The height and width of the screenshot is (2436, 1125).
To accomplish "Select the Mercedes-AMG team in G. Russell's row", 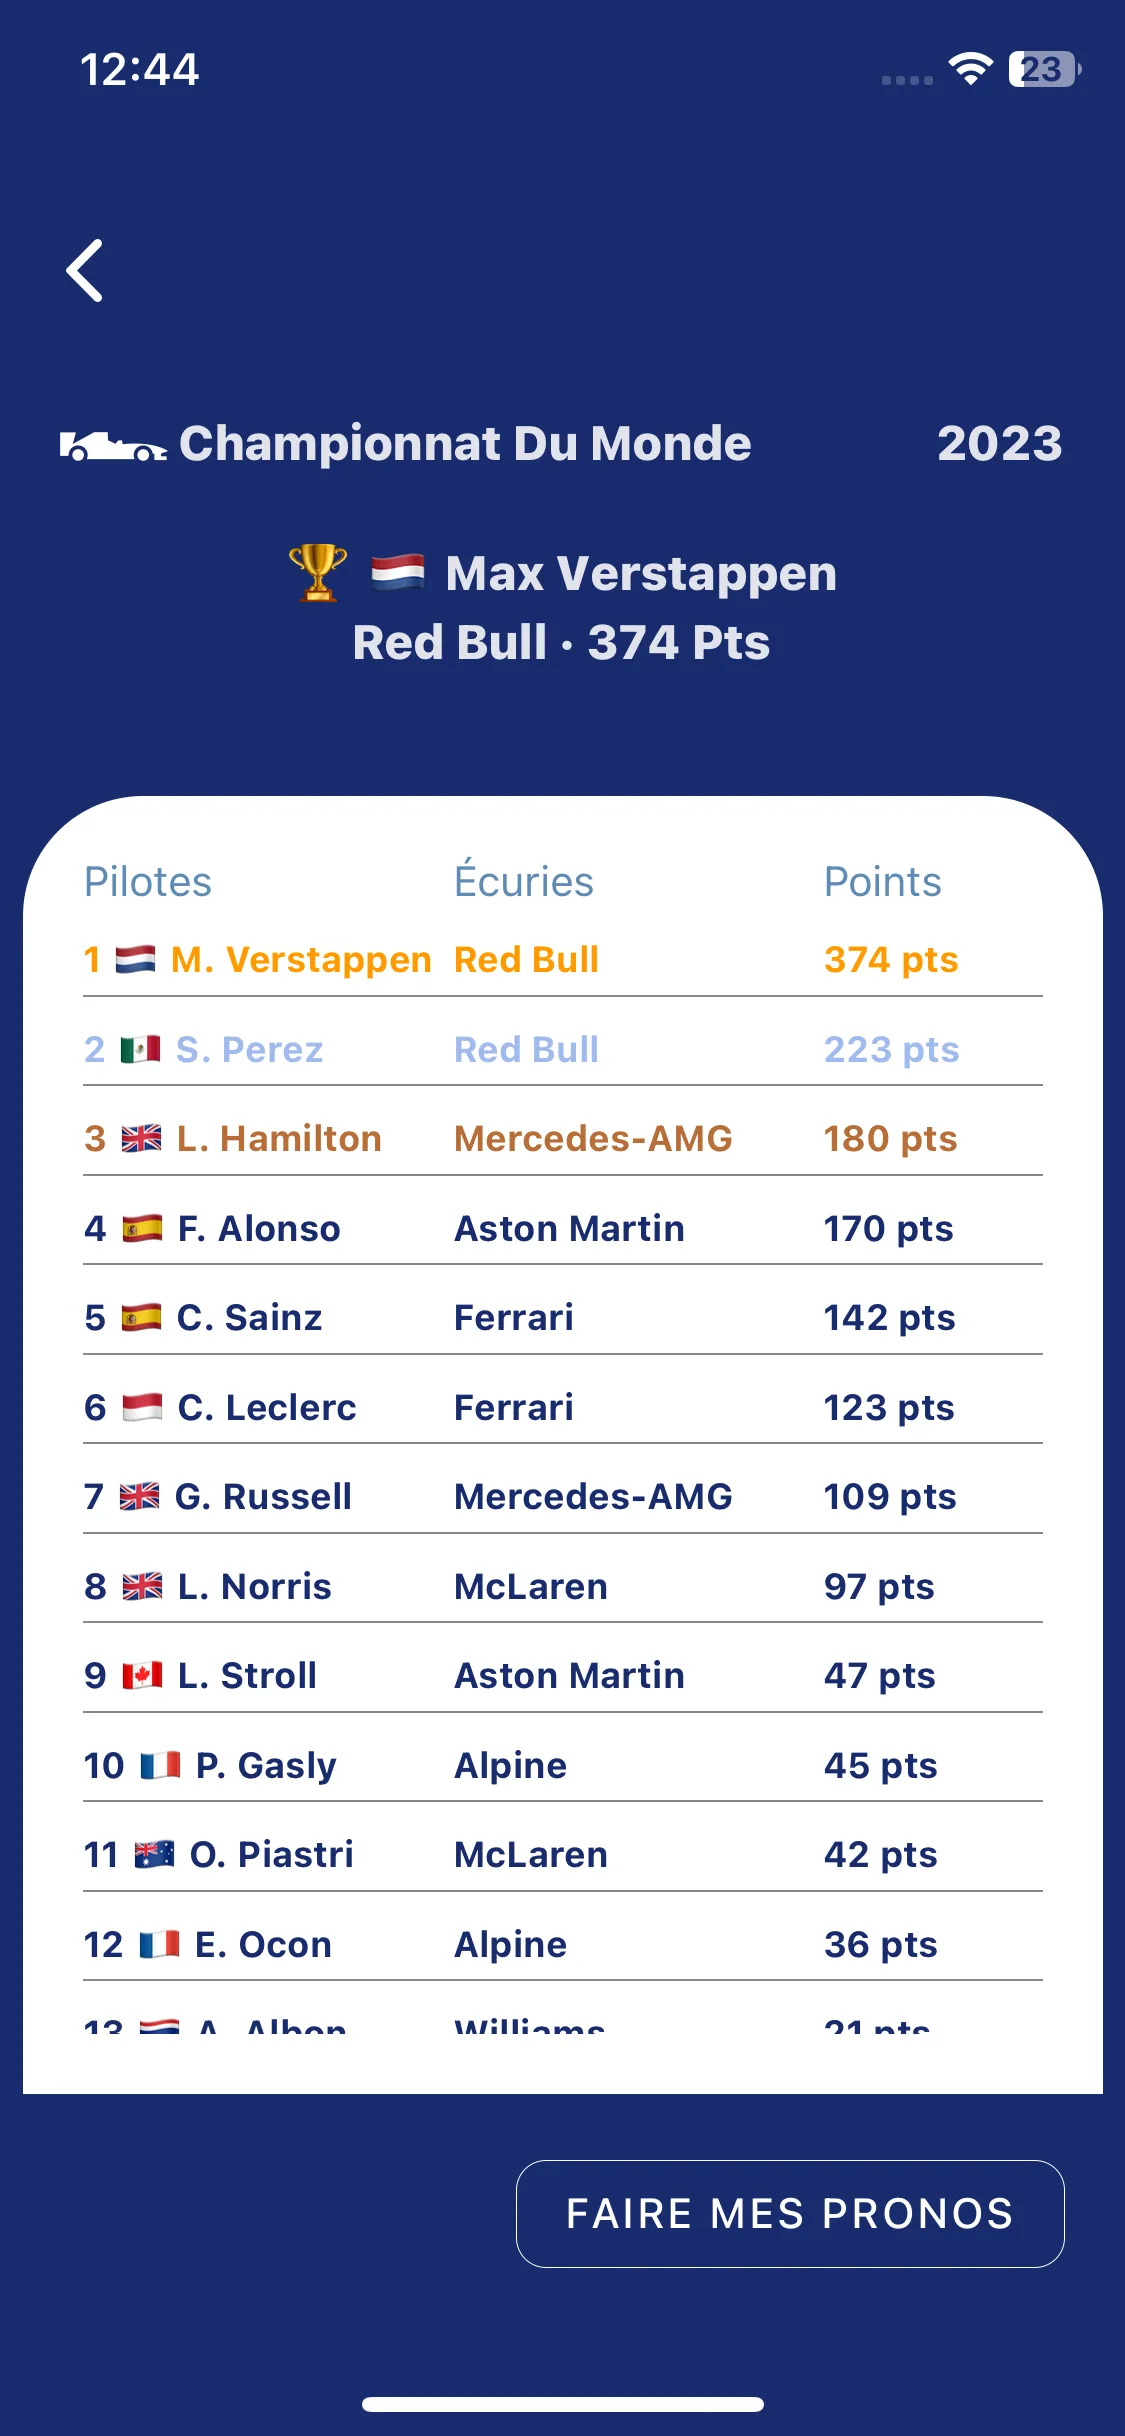I will [x=593, y=1497].
